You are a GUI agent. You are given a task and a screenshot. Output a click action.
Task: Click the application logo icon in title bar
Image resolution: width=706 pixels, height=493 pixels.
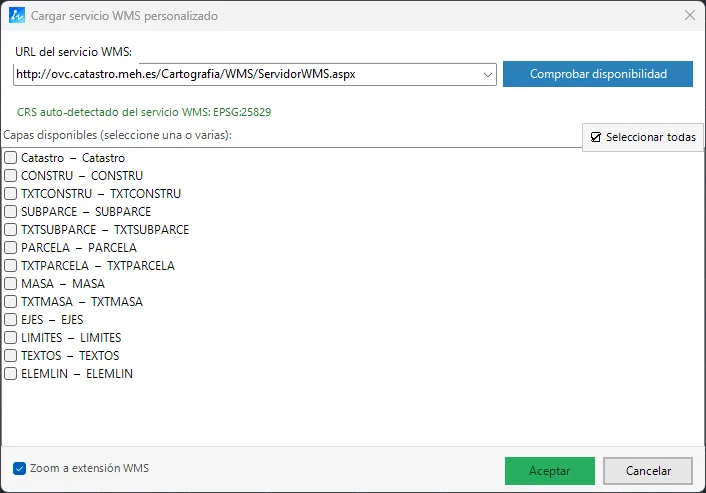click(x=17, y=15)
